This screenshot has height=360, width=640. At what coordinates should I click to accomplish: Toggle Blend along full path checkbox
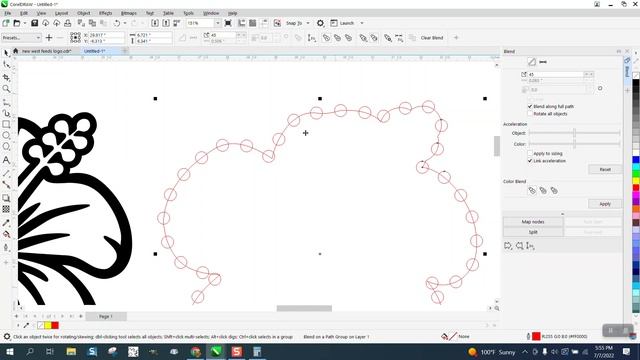point(530,107)
